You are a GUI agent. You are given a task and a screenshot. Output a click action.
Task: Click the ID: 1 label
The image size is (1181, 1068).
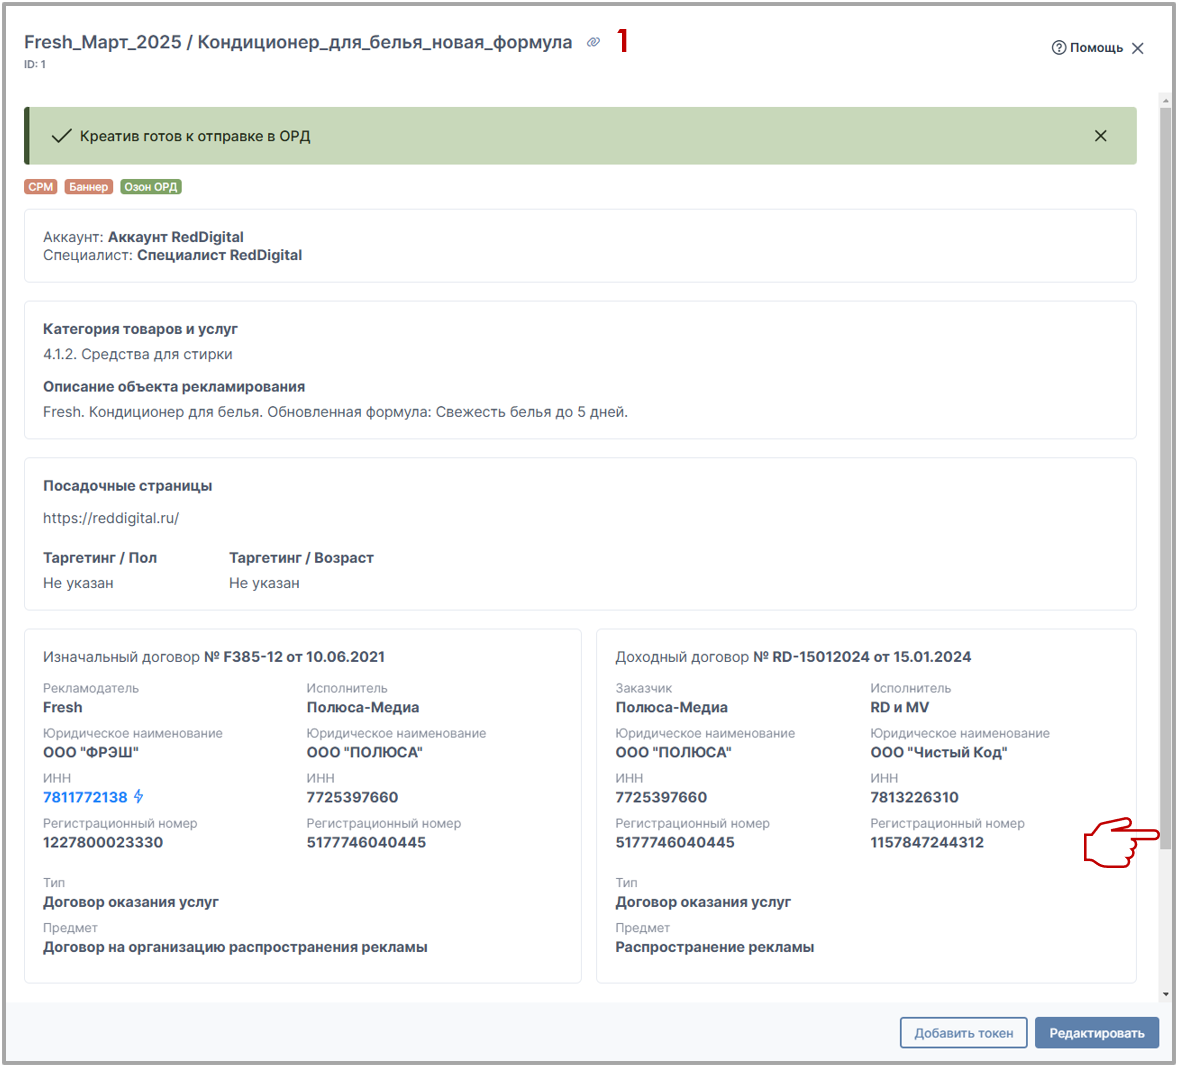(x=35, y=64)
